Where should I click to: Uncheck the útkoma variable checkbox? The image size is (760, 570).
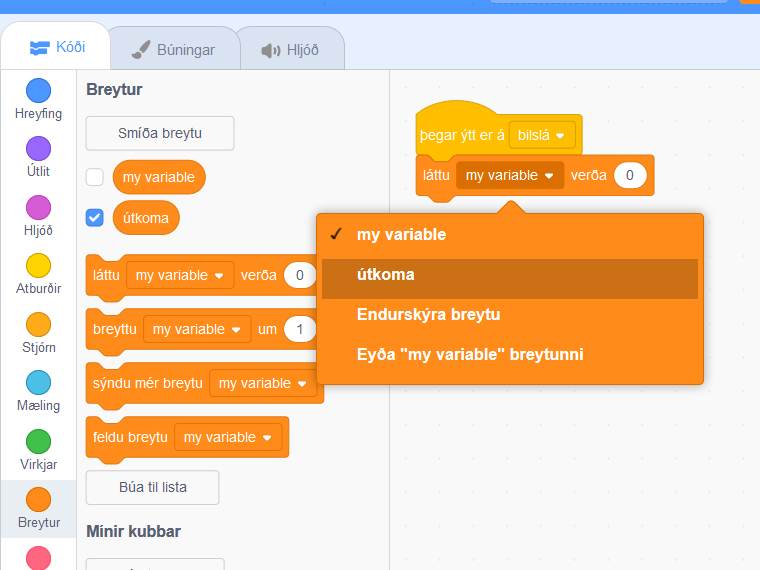(95, 217)
